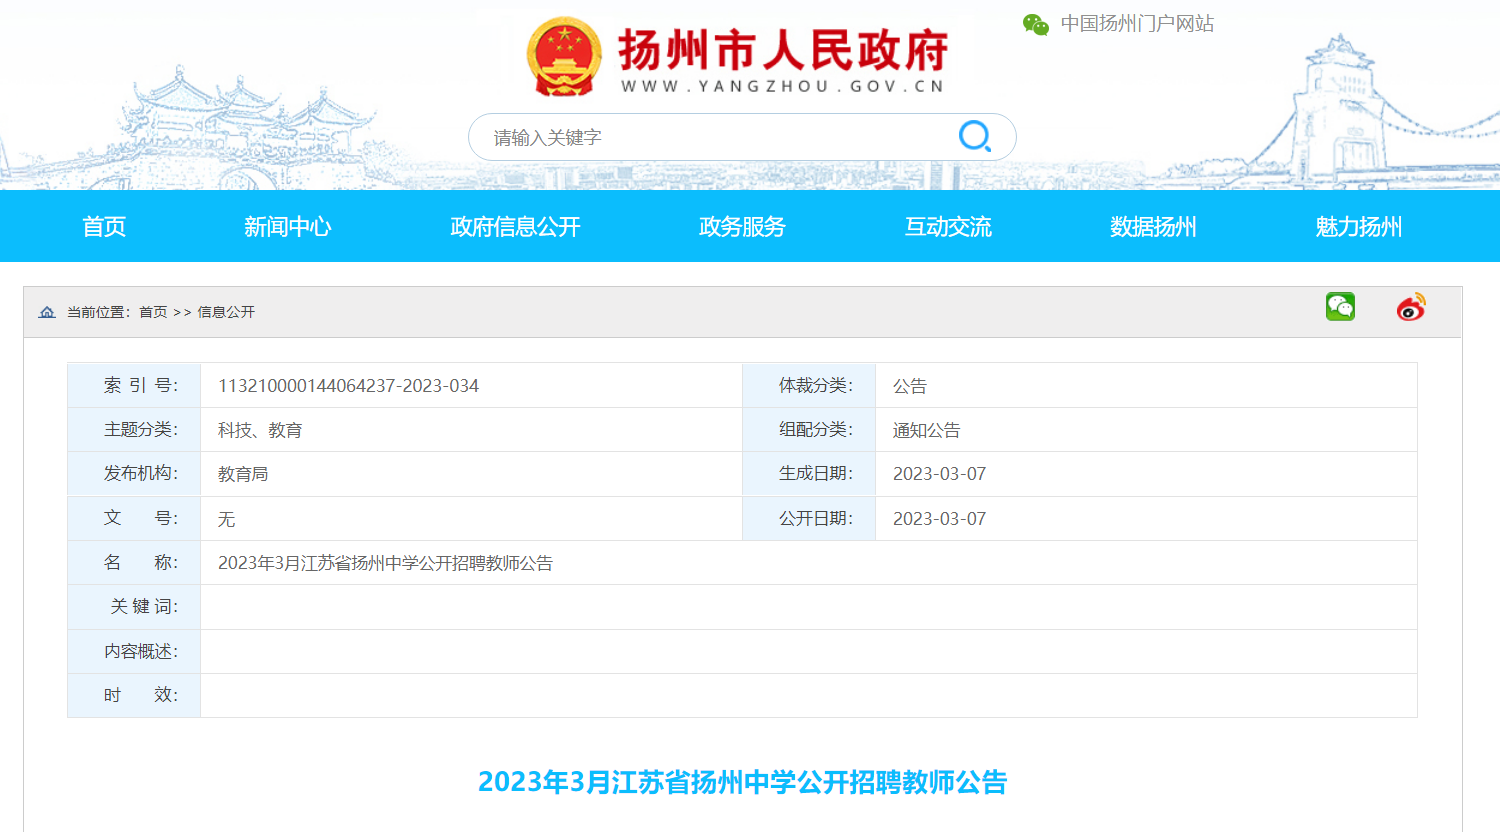Screen dimensions: 1500x832
Task: Click the home icon in breadcrumb
Action: click(x=47, y=312)
